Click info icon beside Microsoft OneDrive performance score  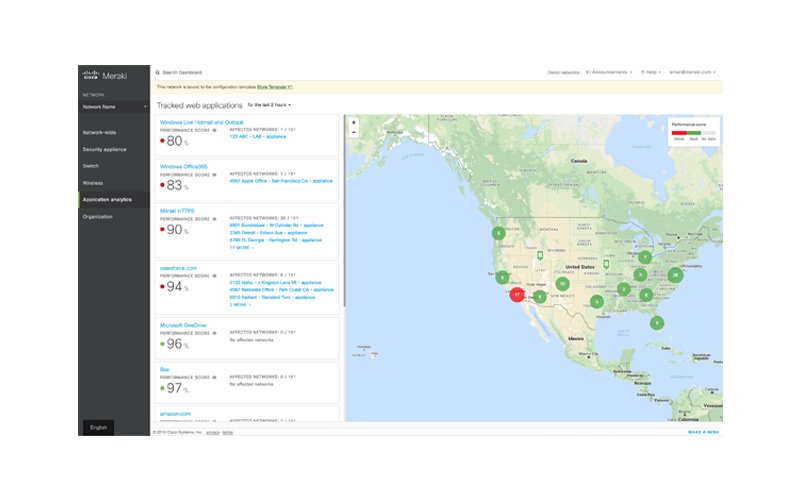click(214, 333)
